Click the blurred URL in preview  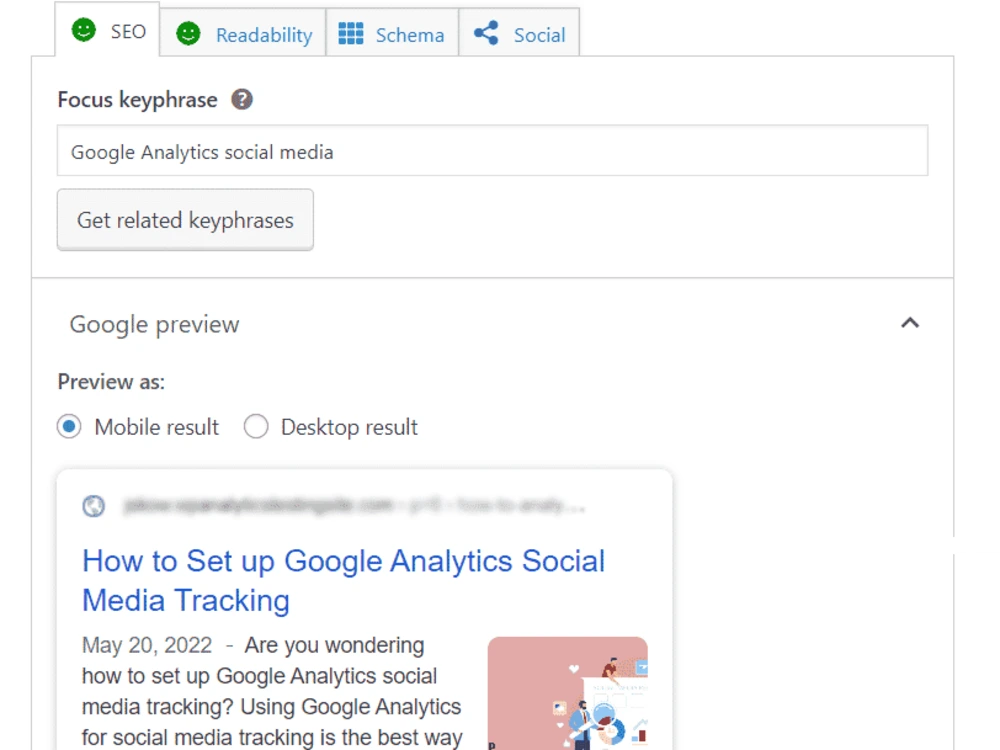point(355,506)
